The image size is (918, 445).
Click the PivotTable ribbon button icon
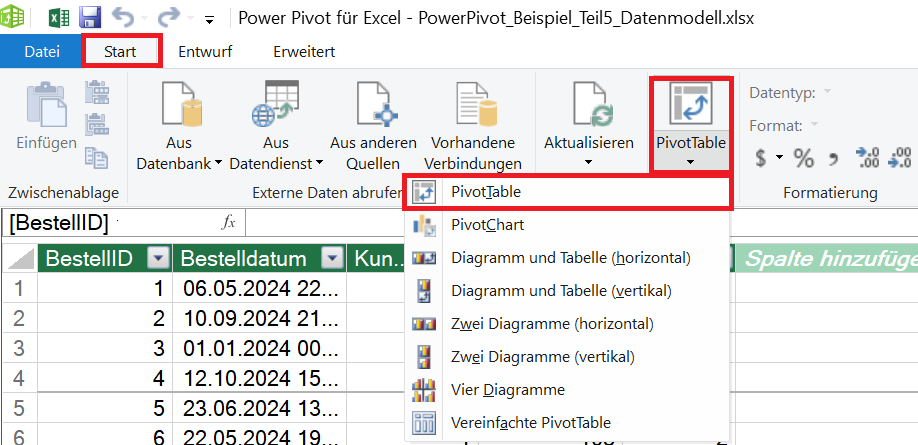pyautogui.click(x=691, y=103)
